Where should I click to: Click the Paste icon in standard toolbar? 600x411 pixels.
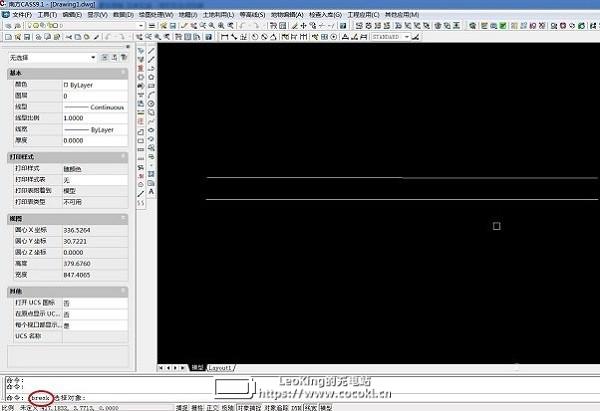click(x=87, y=37)
